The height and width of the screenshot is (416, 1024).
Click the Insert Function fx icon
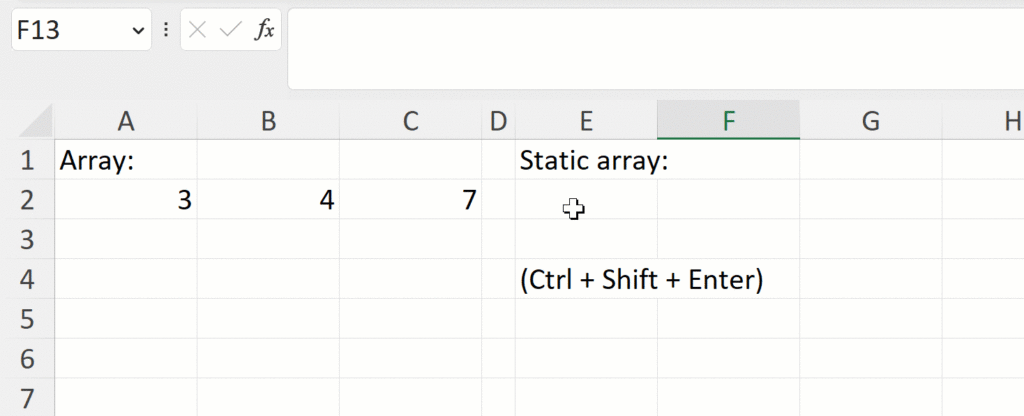pos(264,30)
